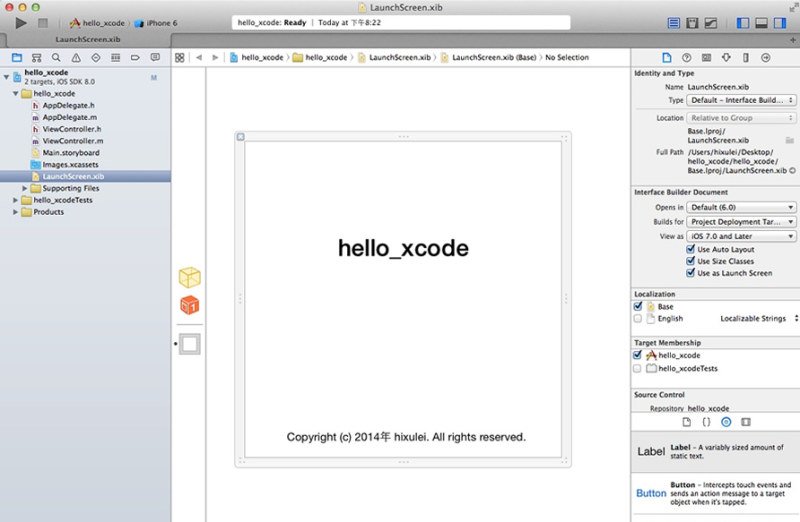Viewport: 800px width, 522px height.
Task: Show the Media library
Action: click(746, 422)
